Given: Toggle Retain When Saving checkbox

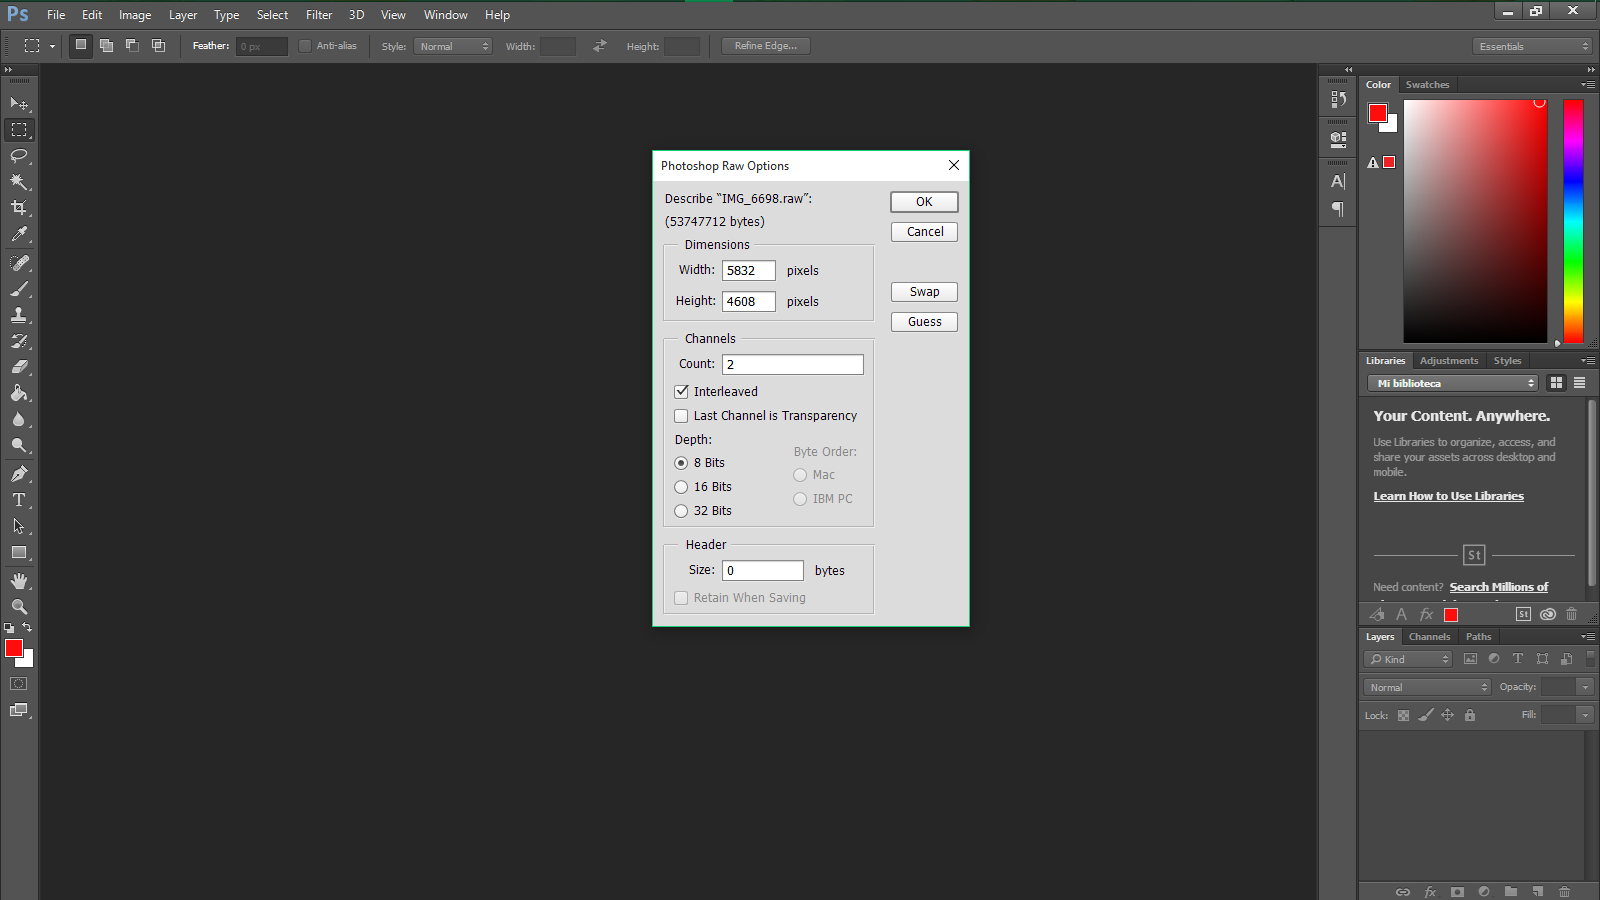Looking at the screenshot, I should click(x=682, y=598).
